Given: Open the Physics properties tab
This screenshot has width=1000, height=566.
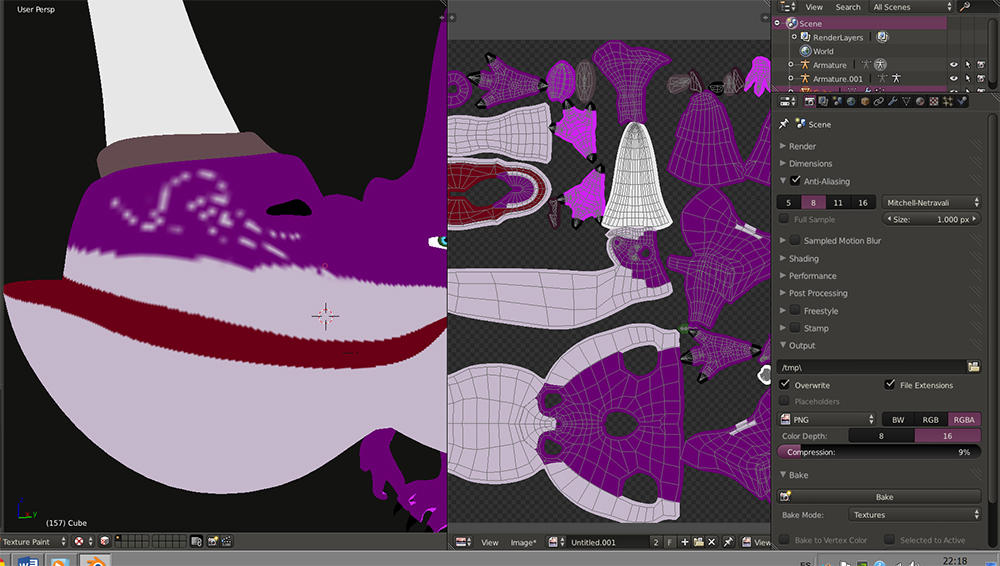Looking at the screenshot, I should click(962, 101).
